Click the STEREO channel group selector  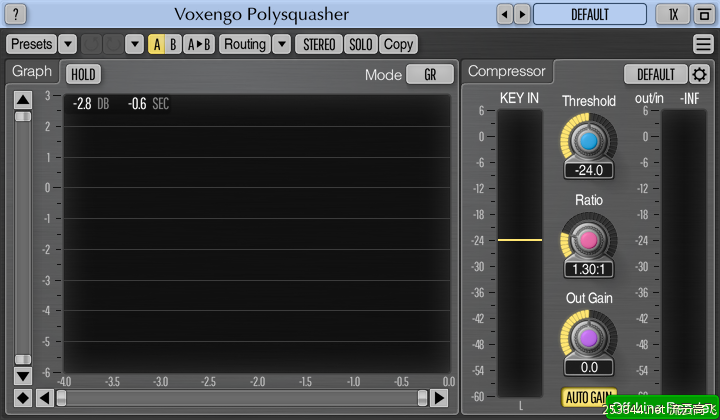tap(319, 44)
